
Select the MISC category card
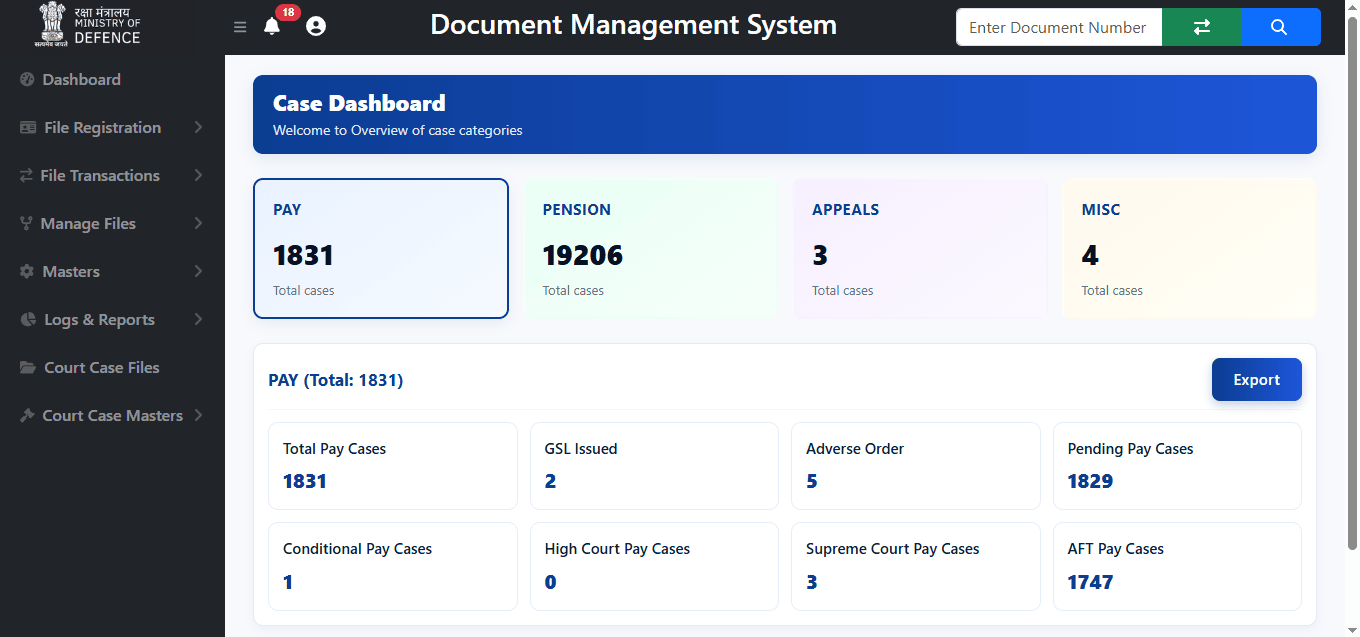coord(1189,249)
